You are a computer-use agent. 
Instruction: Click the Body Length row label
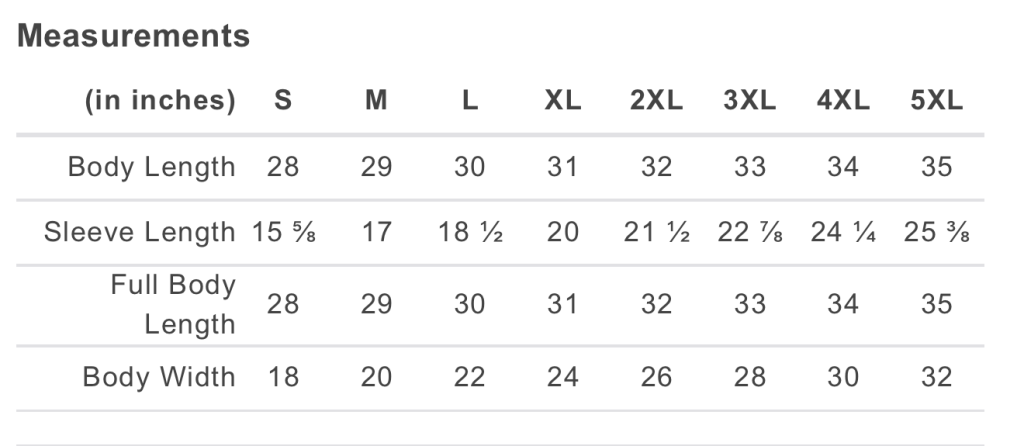coord(151,166)
